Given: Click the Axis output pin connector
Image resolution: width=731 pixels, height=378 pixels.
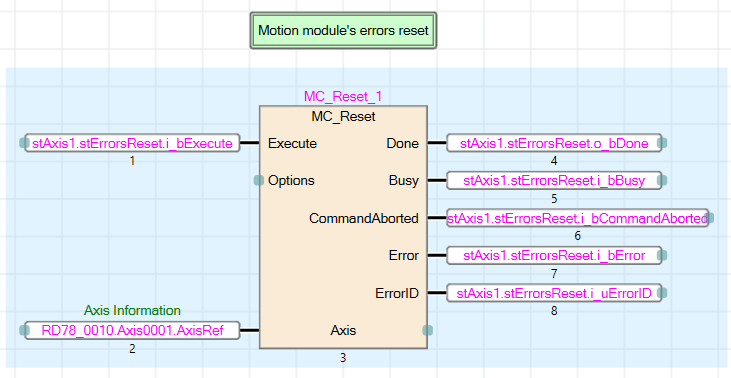Looking at the screenshot, I should (x=428, y=330).
